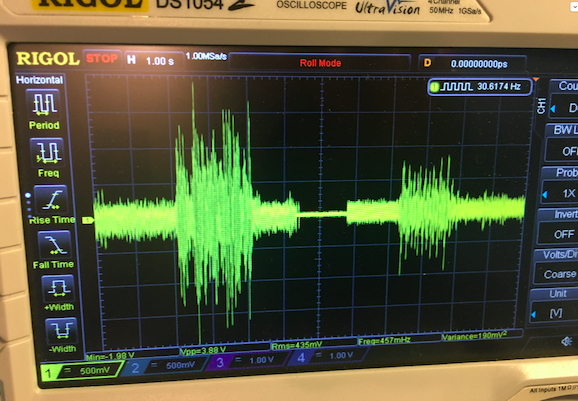Viewport: 578px width, 401px height.
Task: Click the Volts/Div Coarse button
Action: click(x=557, y=274)
